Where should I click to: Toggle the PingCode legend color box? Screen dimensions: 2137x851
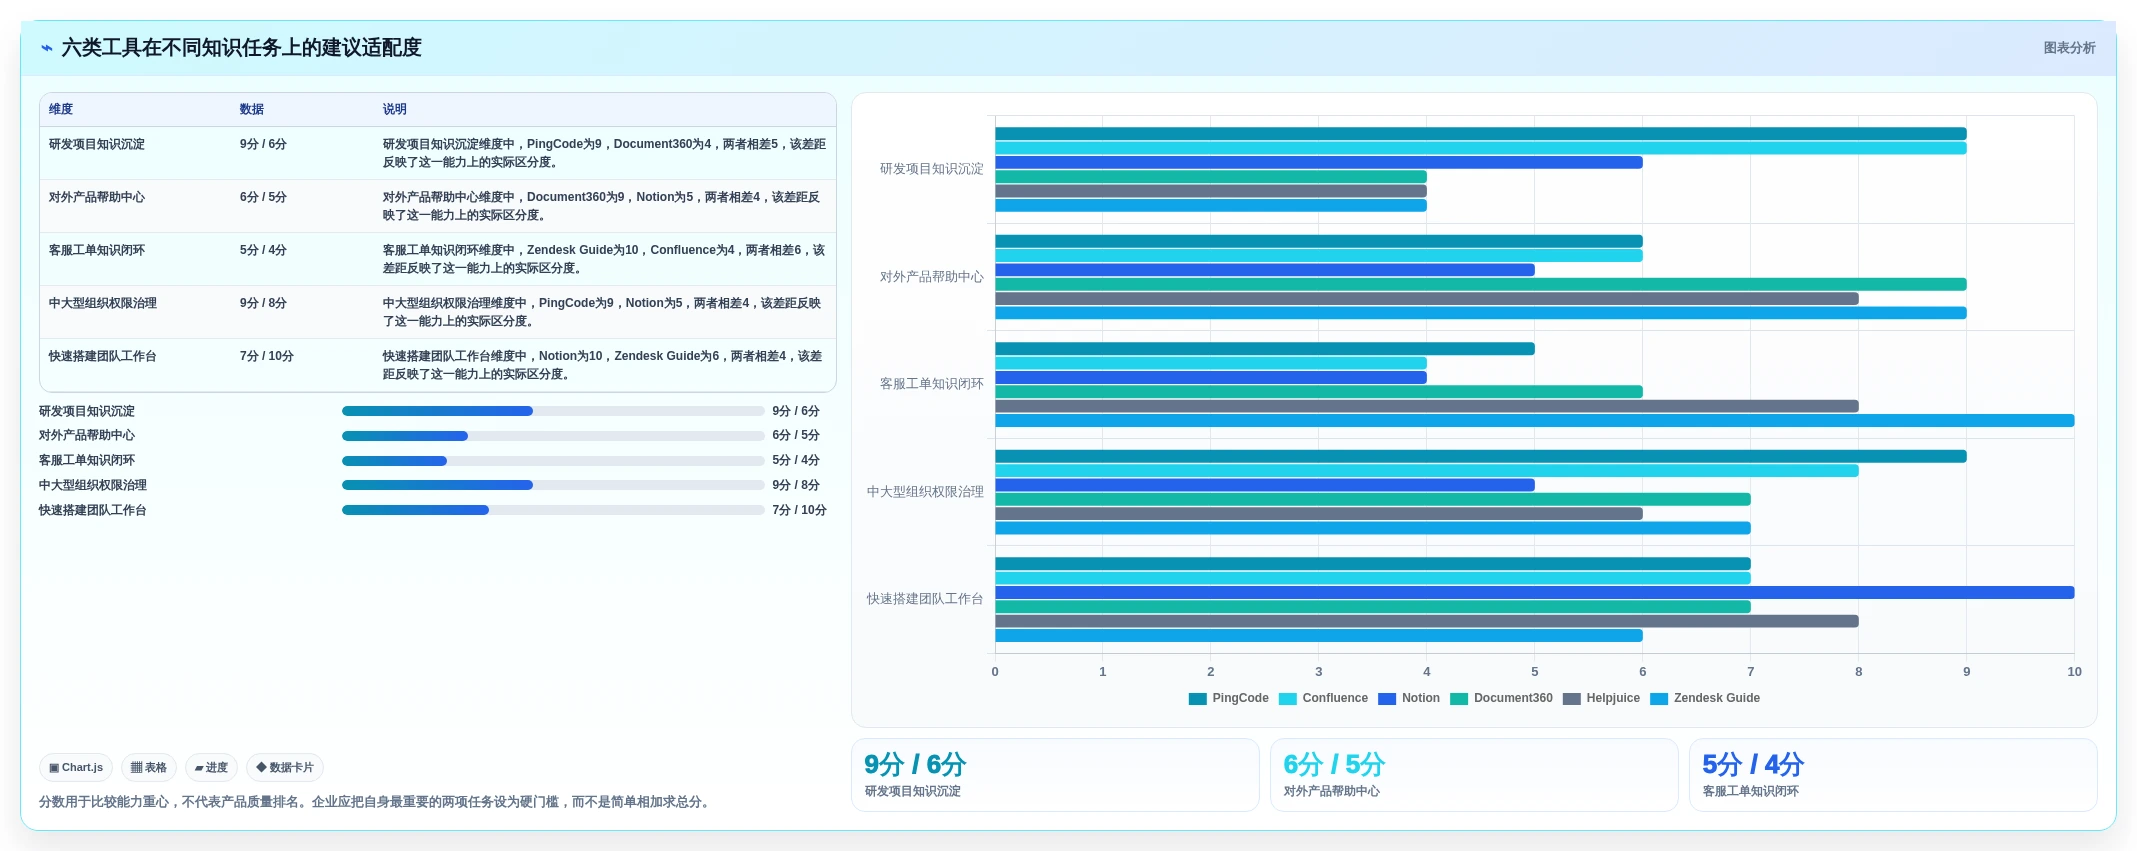(x=1197, y=699)
